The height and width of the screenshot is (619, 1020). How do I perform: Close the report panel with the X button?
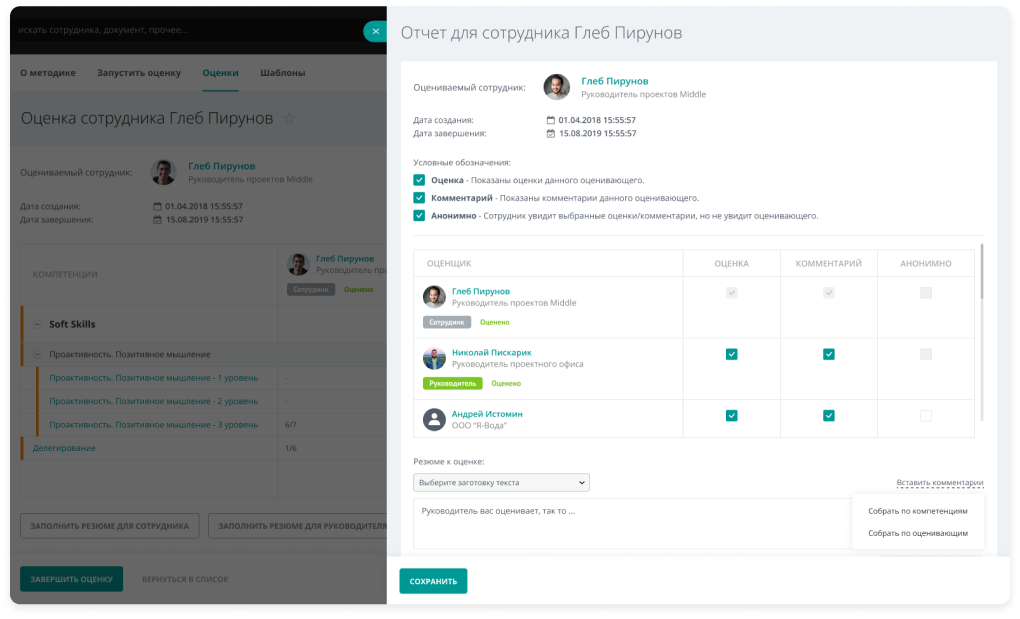[375, 31]
